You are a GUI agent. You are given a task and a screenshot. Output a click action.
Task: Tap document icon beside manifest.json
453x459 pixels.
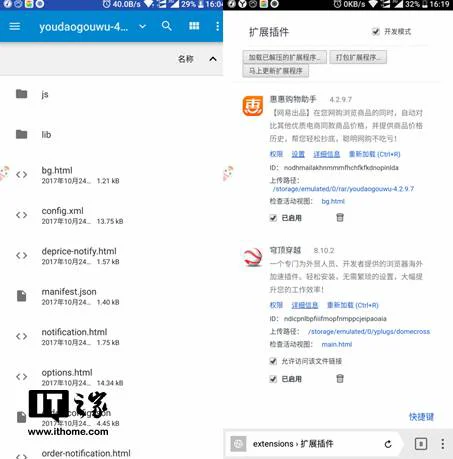tap(22, 296)
